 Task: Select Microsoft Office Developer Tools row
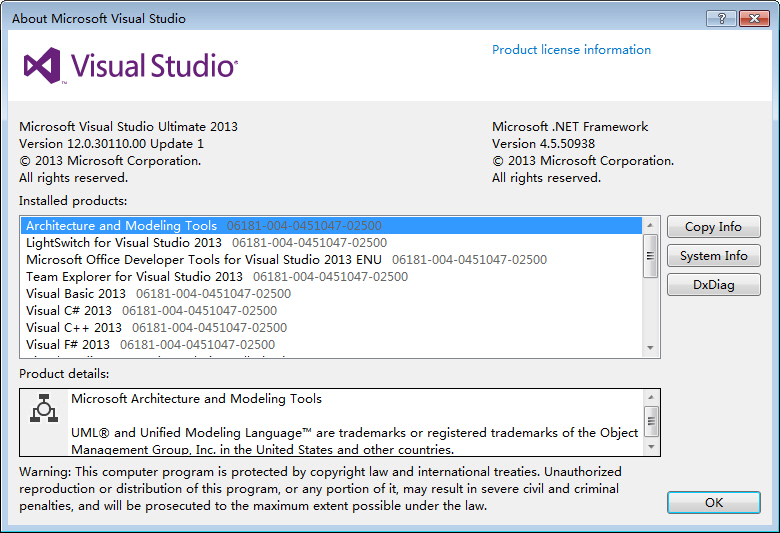[331, 260]
